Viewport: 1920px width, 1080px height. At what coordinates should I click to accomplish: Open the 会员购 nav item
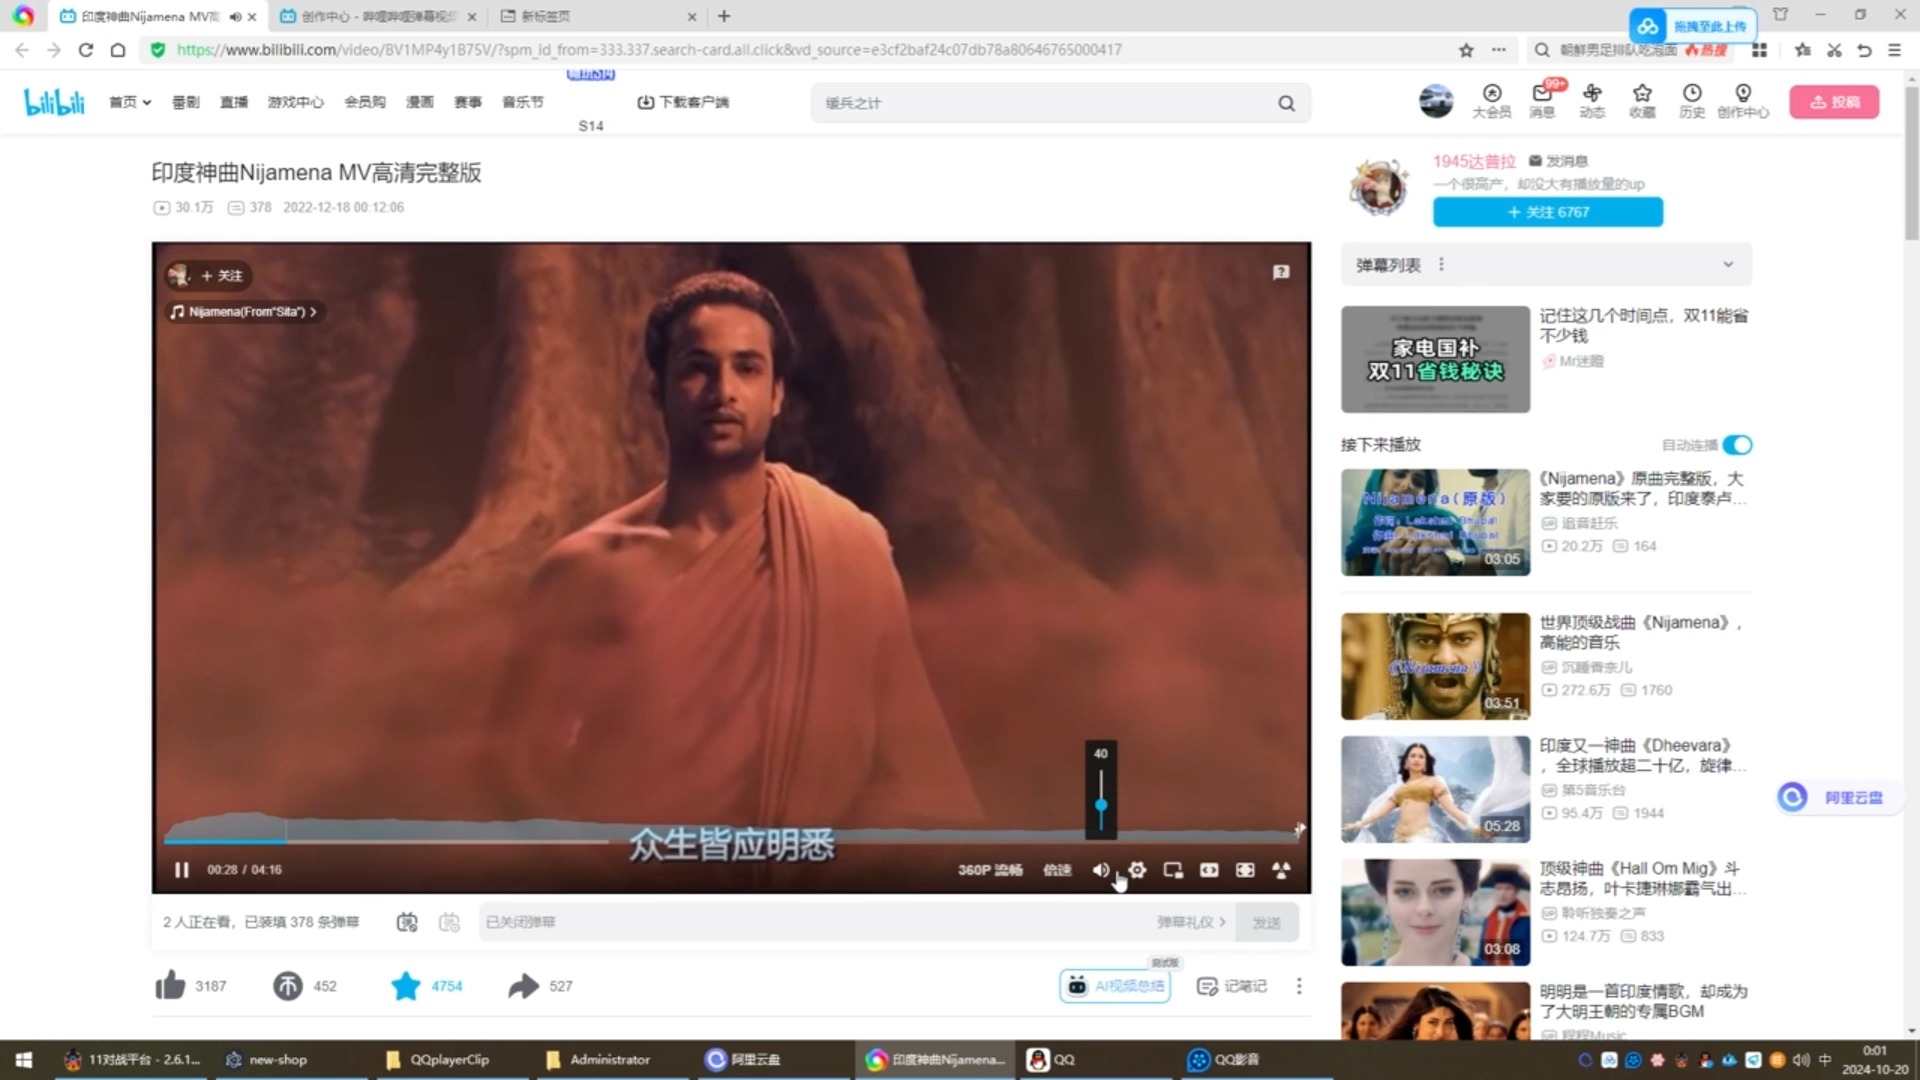tap(365, 102)
